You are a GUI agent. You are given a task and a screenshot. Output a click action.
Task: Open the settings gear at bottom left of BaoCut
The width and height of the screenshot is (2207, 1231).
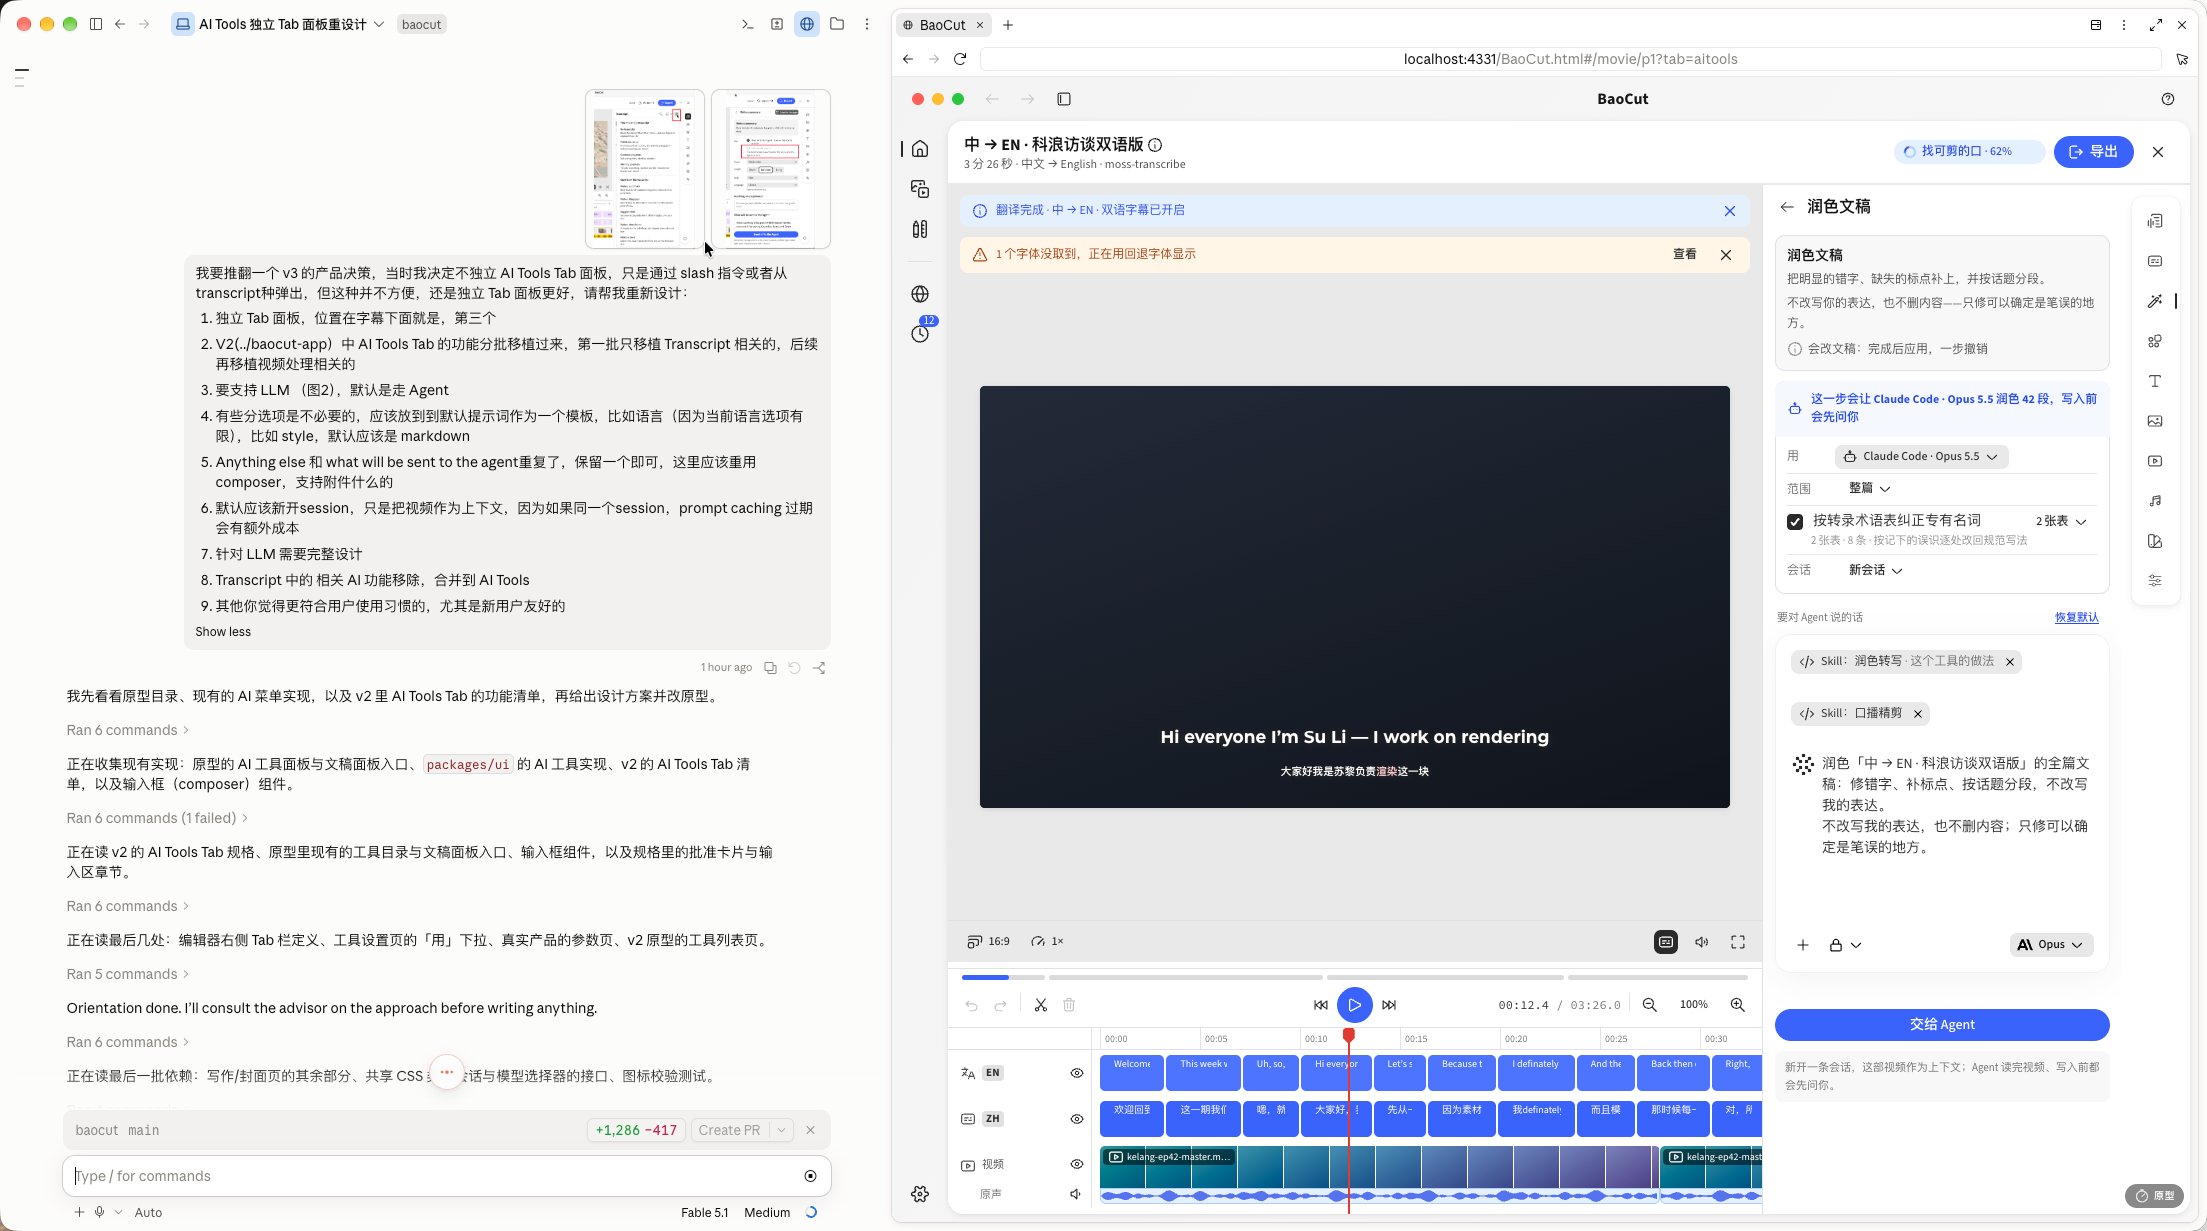[920, 1194]
